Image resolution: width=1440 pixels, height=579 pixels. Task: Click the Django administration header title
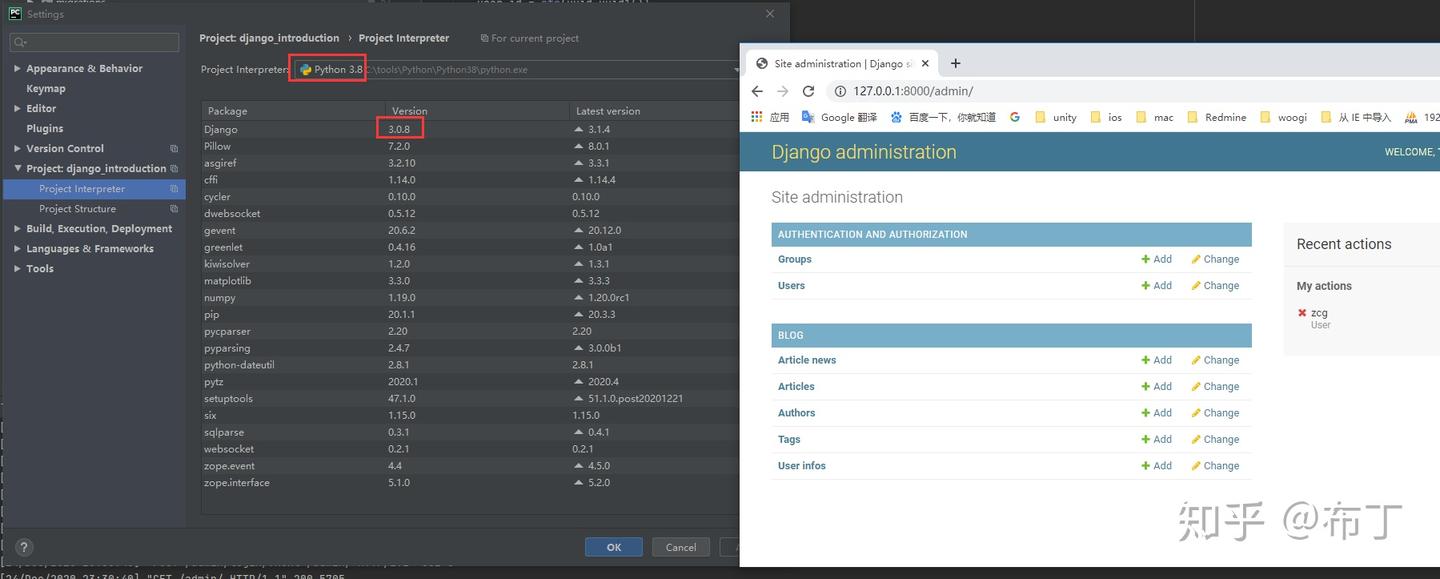(x=864, y=152)
